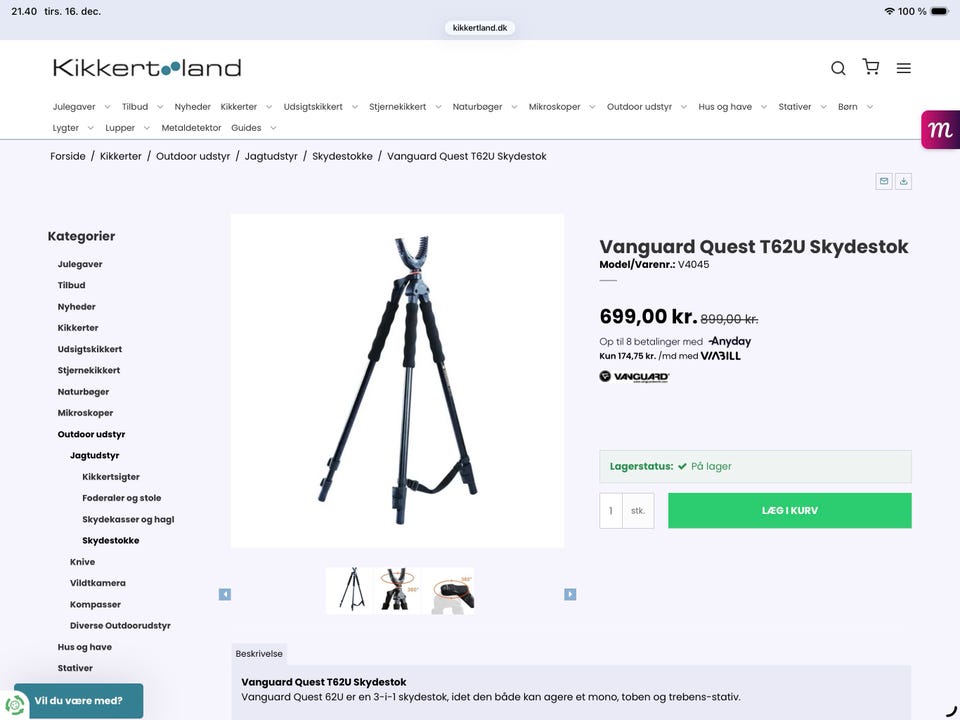Click the quantity input field

point(611,511)
